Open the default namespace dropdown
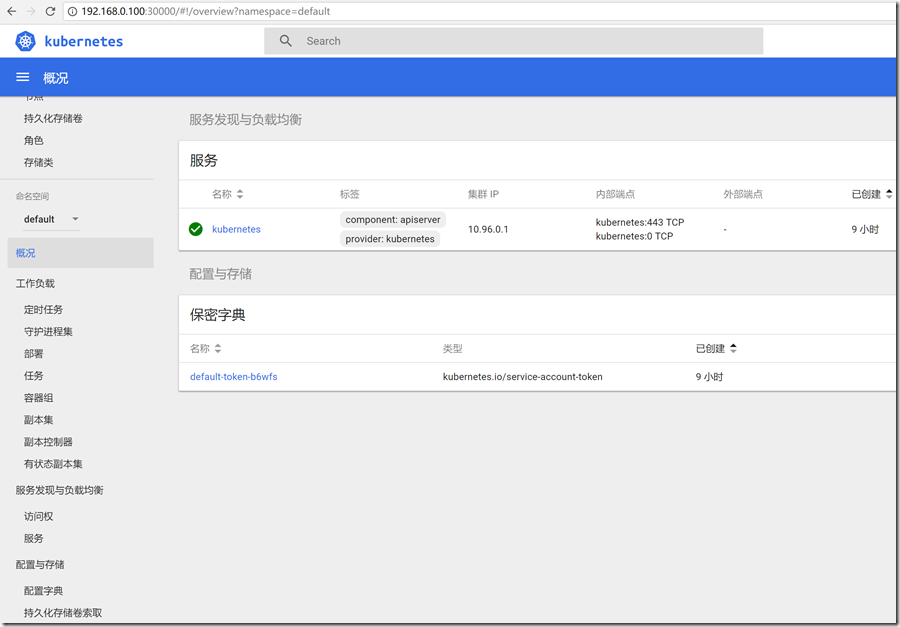Image resolution: width=900 pixels, height=627 pixels. coord(51,219)
